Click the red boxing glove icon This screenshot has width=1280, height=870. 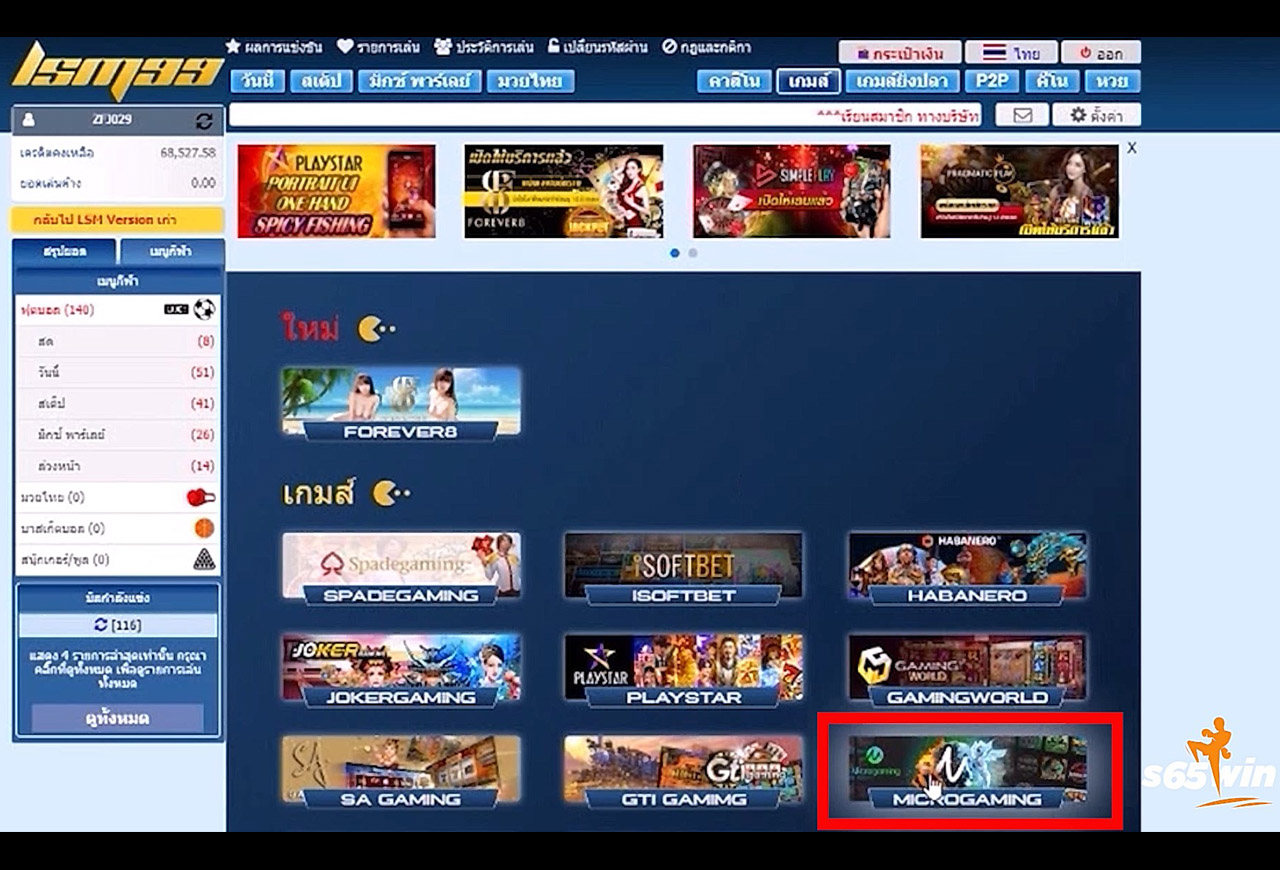pyautogui.click(x=202, y=497)
